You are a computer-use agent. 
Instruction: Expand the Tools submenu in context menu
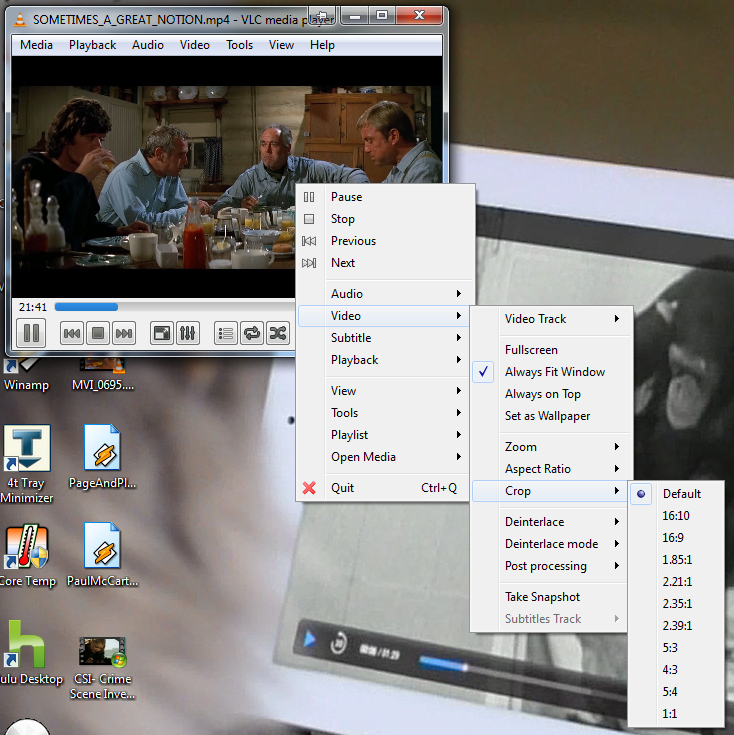coord(384,413)
